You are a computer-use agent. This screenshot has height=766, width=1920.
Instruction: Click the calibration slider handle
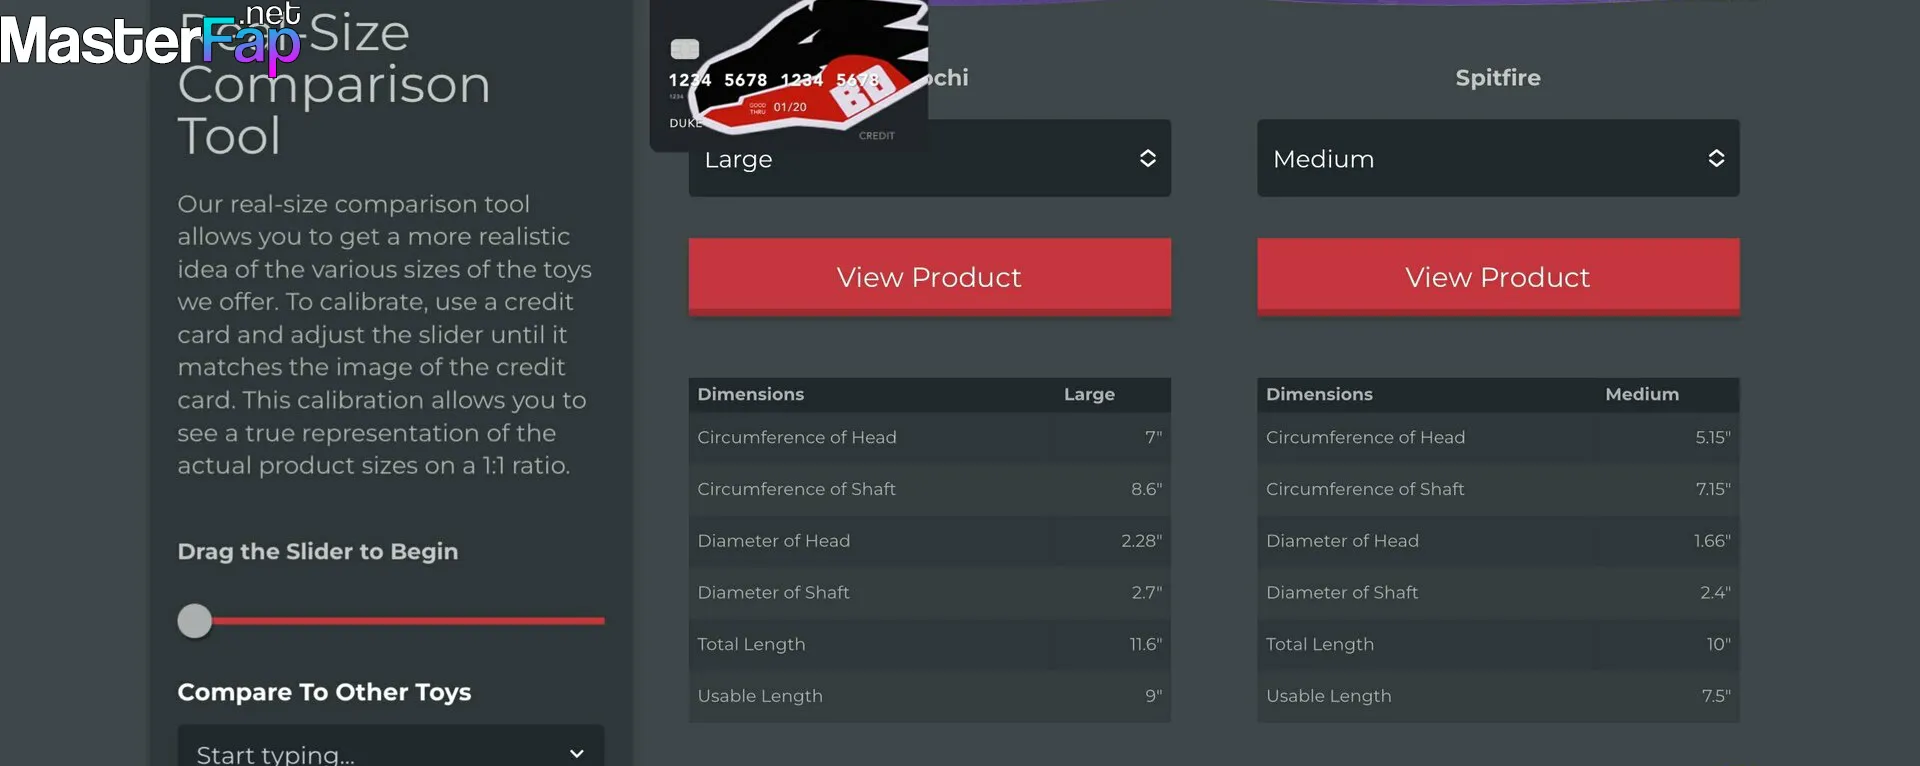click(195, 621)
